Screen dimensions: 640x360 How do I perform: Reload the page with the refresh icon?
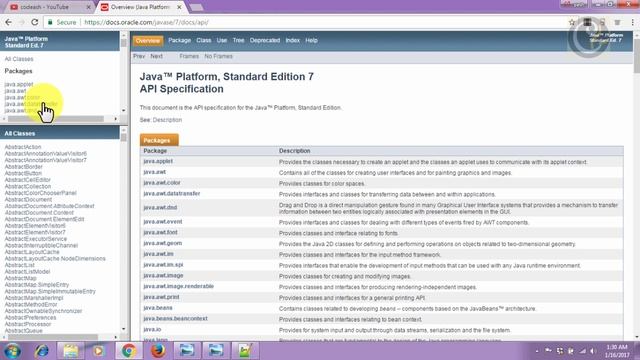click(x=34, y=22)
